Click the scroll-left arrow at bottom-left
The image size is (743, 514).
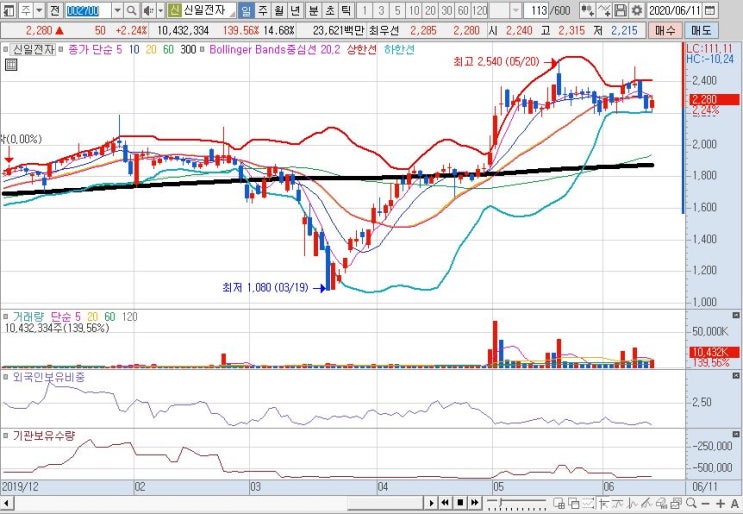tap(6, 503)
